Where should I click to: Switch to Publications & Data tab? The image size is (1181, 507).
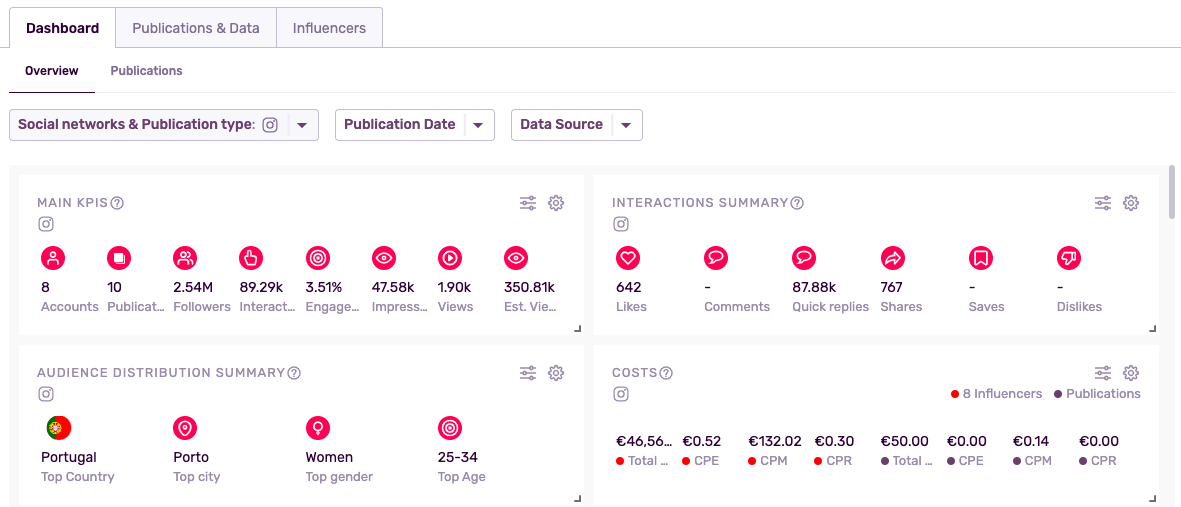(x=196, y=28)
